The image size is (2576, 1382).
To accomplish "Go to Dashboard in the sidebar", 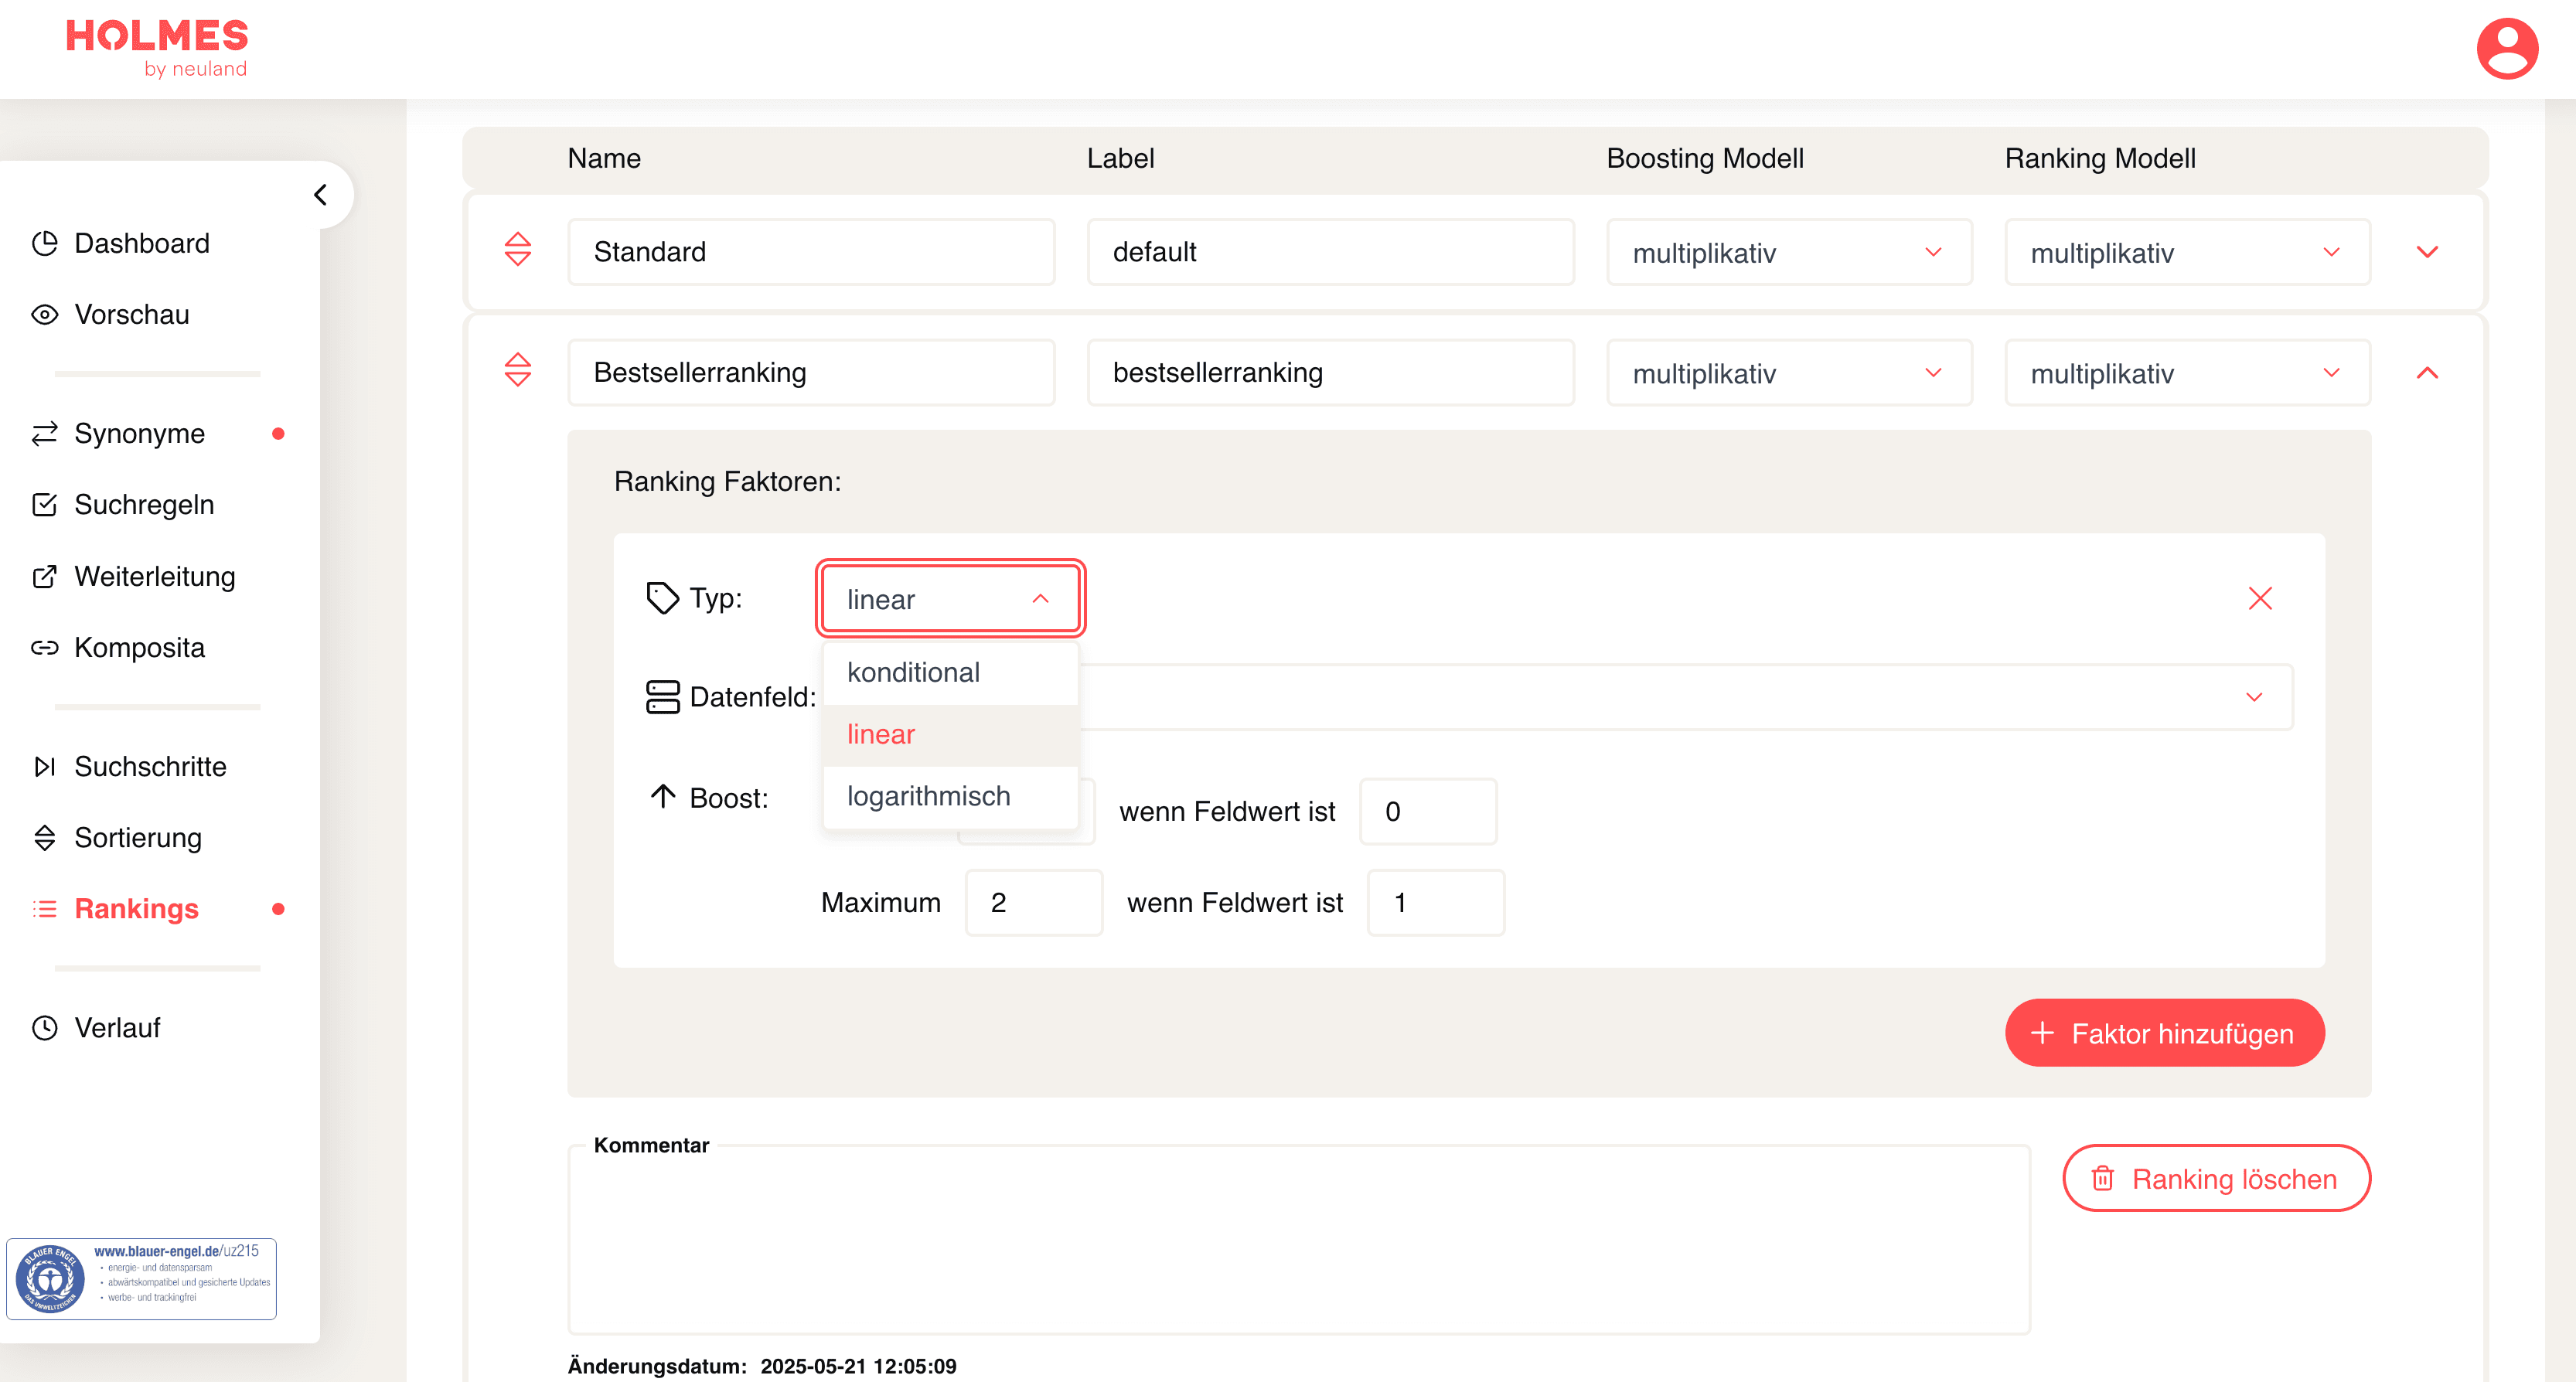I will (x=142, y=243).
